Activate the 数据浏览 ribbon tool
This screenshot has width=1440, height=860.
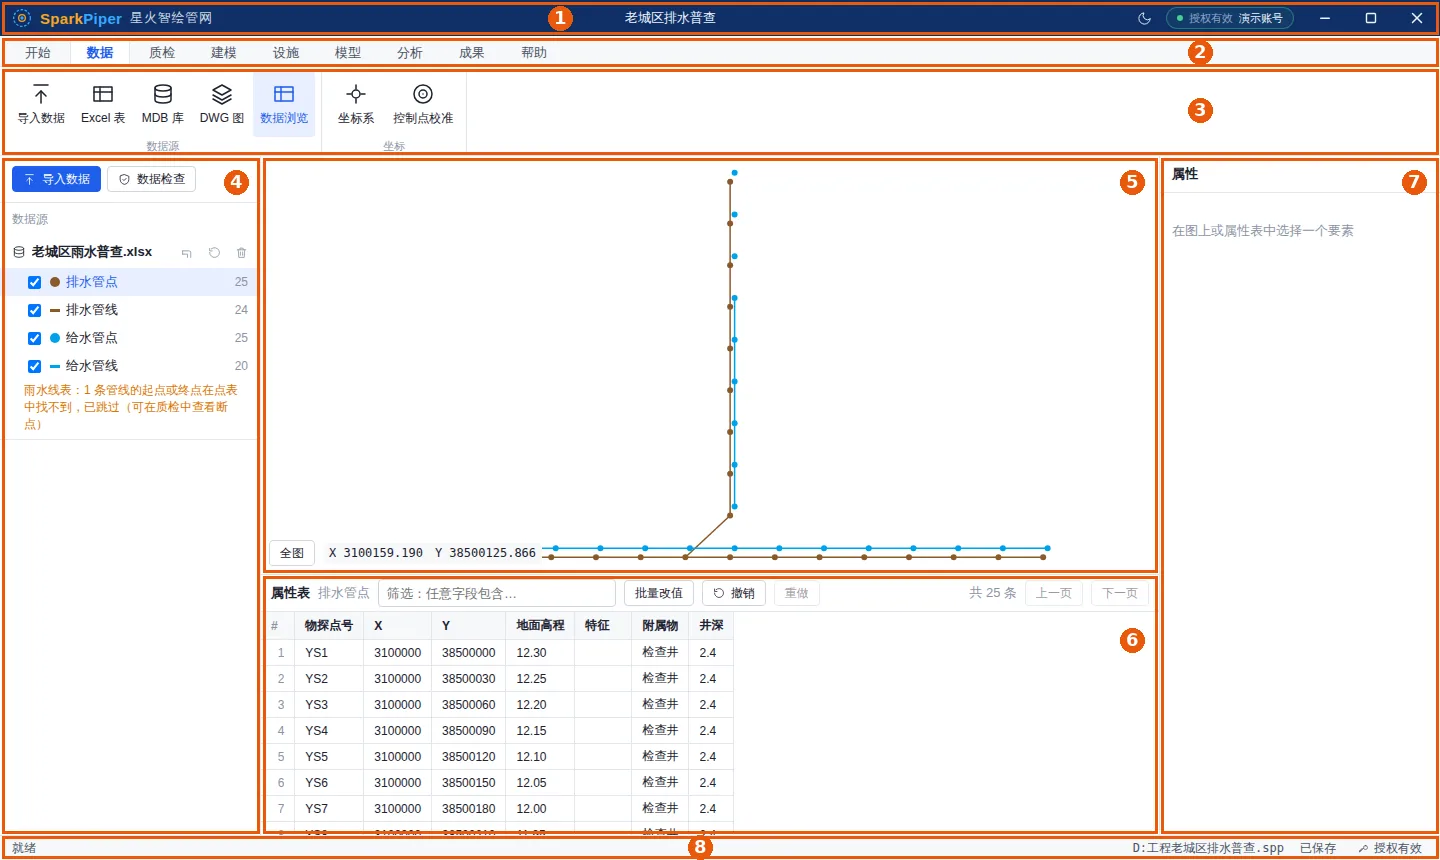pyautogui.click(x=284, y=104)
